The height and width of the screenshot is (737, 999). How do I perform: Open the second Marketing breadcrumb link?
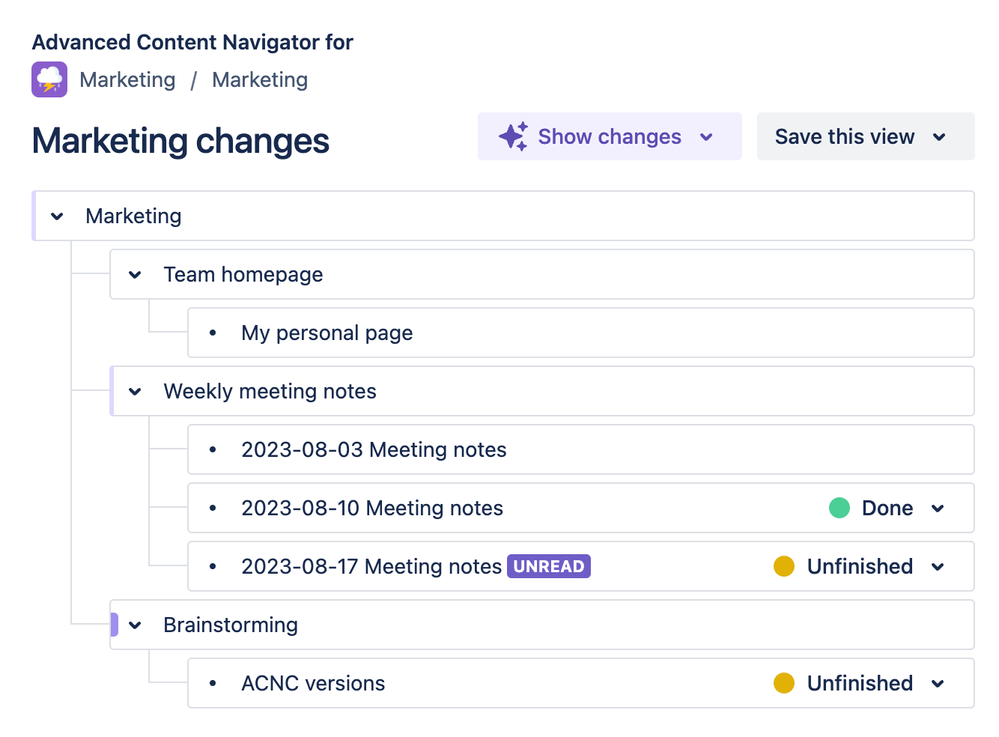(259, 79)
